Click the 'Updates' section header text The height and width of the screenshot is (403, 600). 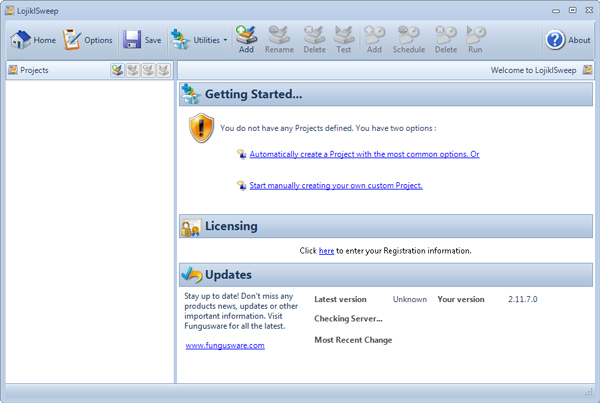228,274
